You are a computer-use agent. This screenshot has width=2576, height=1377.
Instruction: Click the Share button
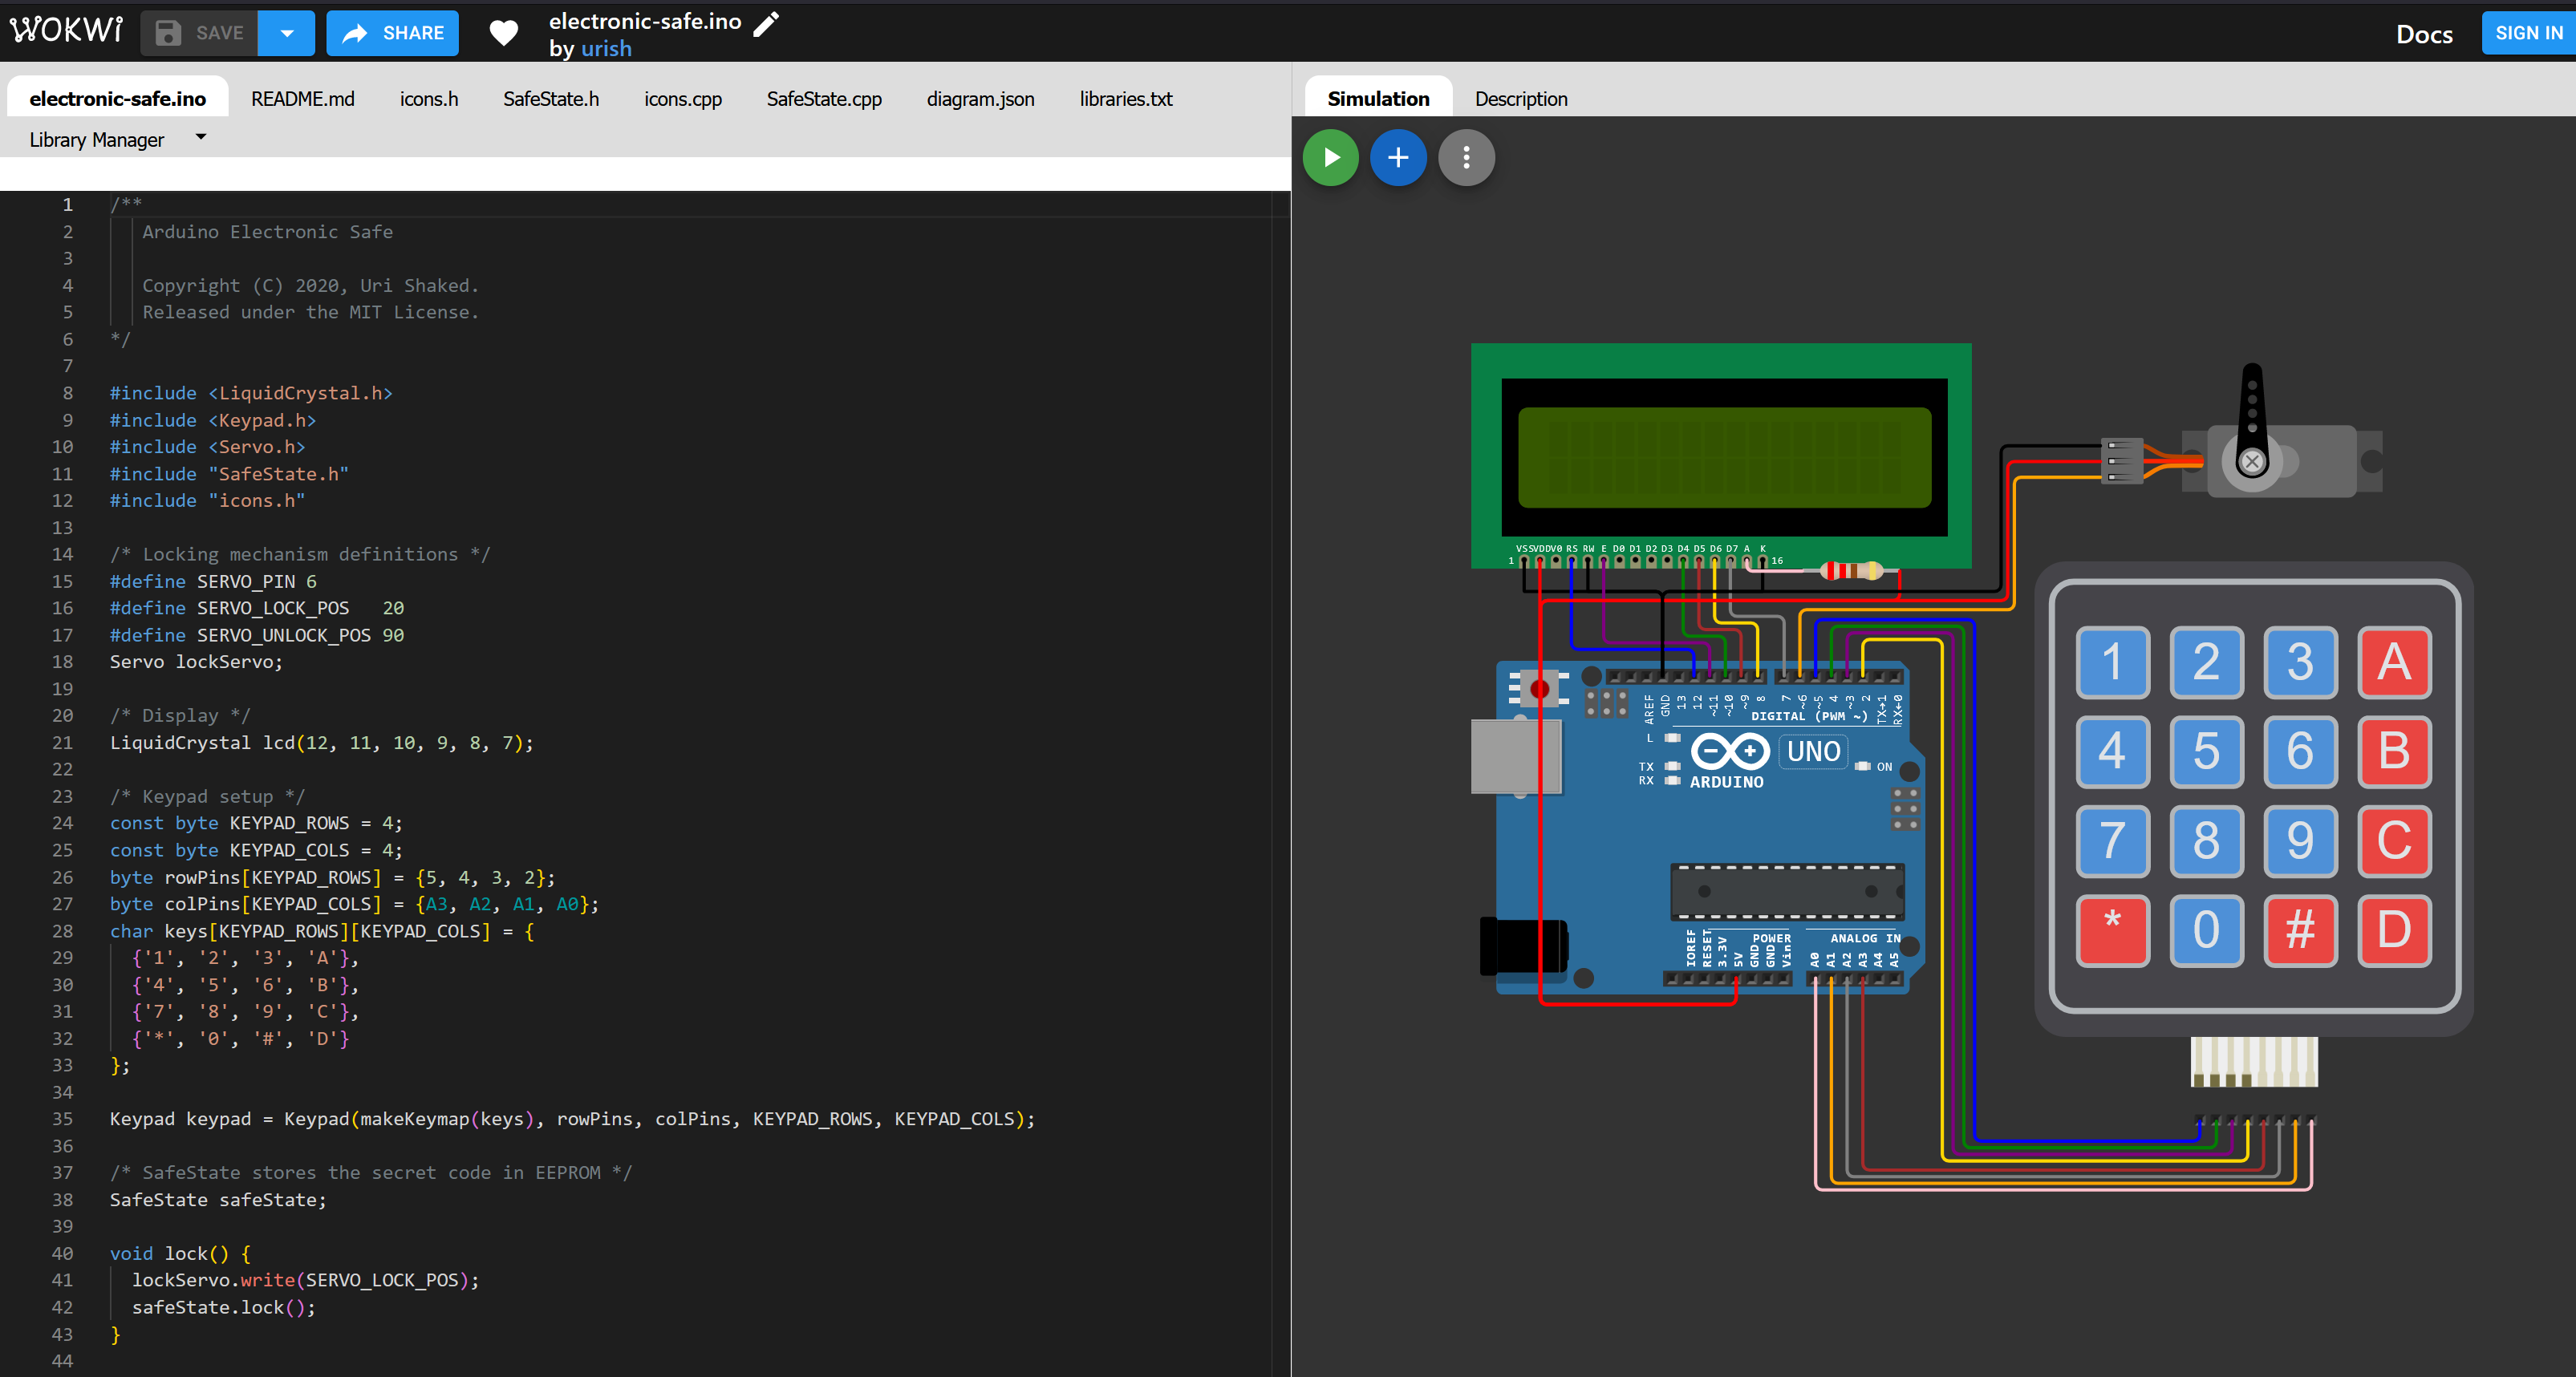pos(393,33)
